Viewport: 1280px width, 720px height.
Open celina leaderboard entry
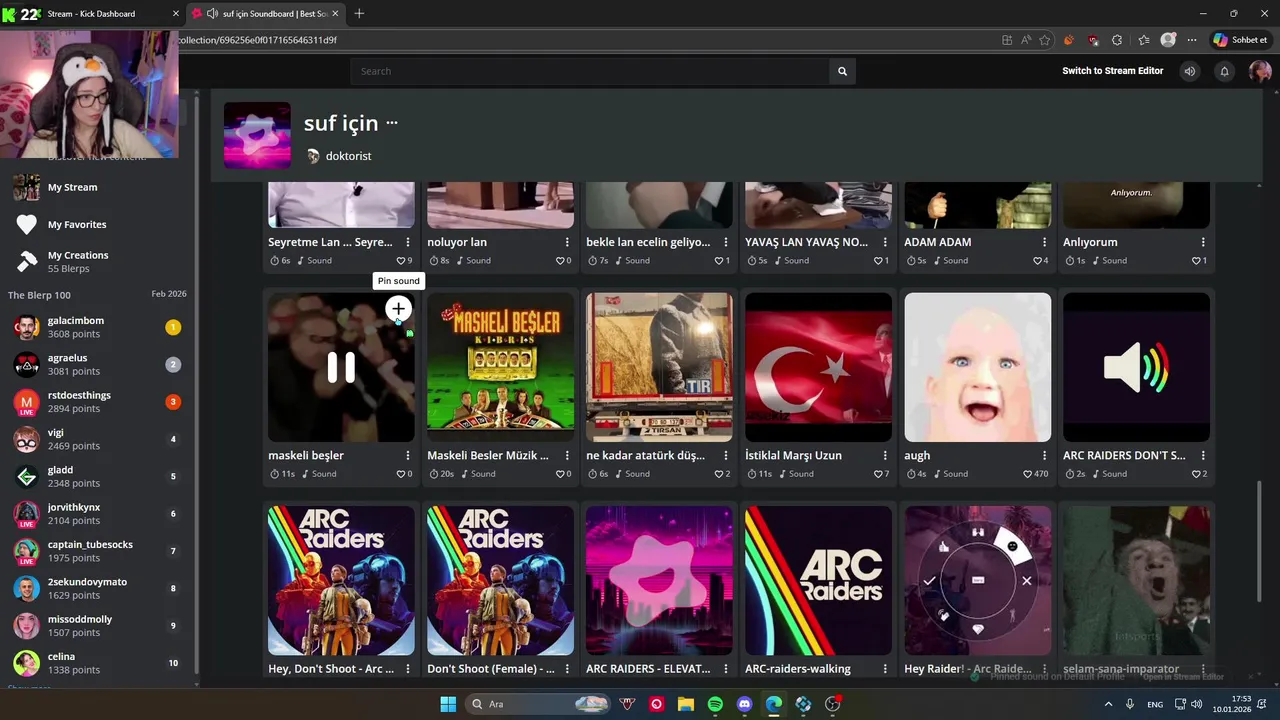[98, 663]
